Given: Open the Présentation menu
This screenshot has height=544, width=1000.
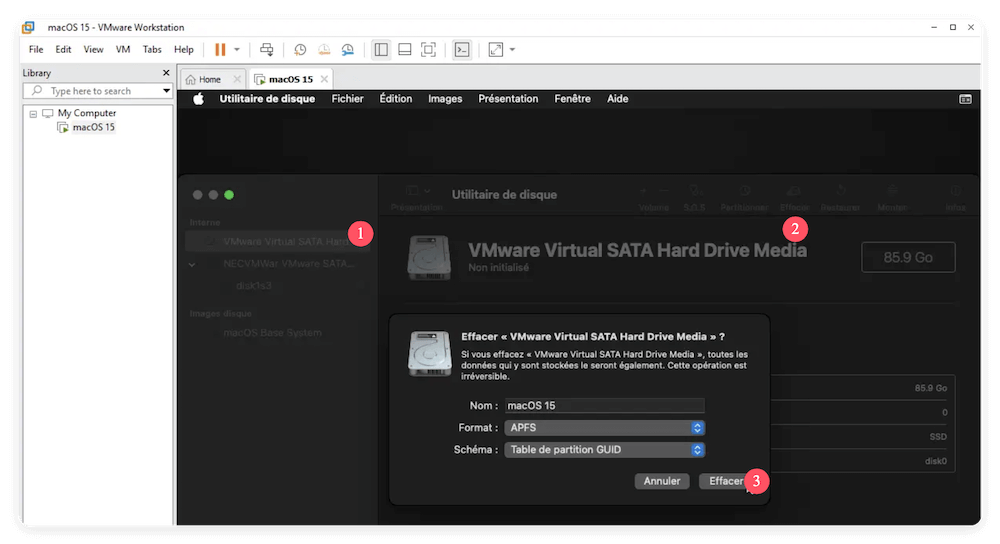Looking at the screenshot, I should point(508,99).
